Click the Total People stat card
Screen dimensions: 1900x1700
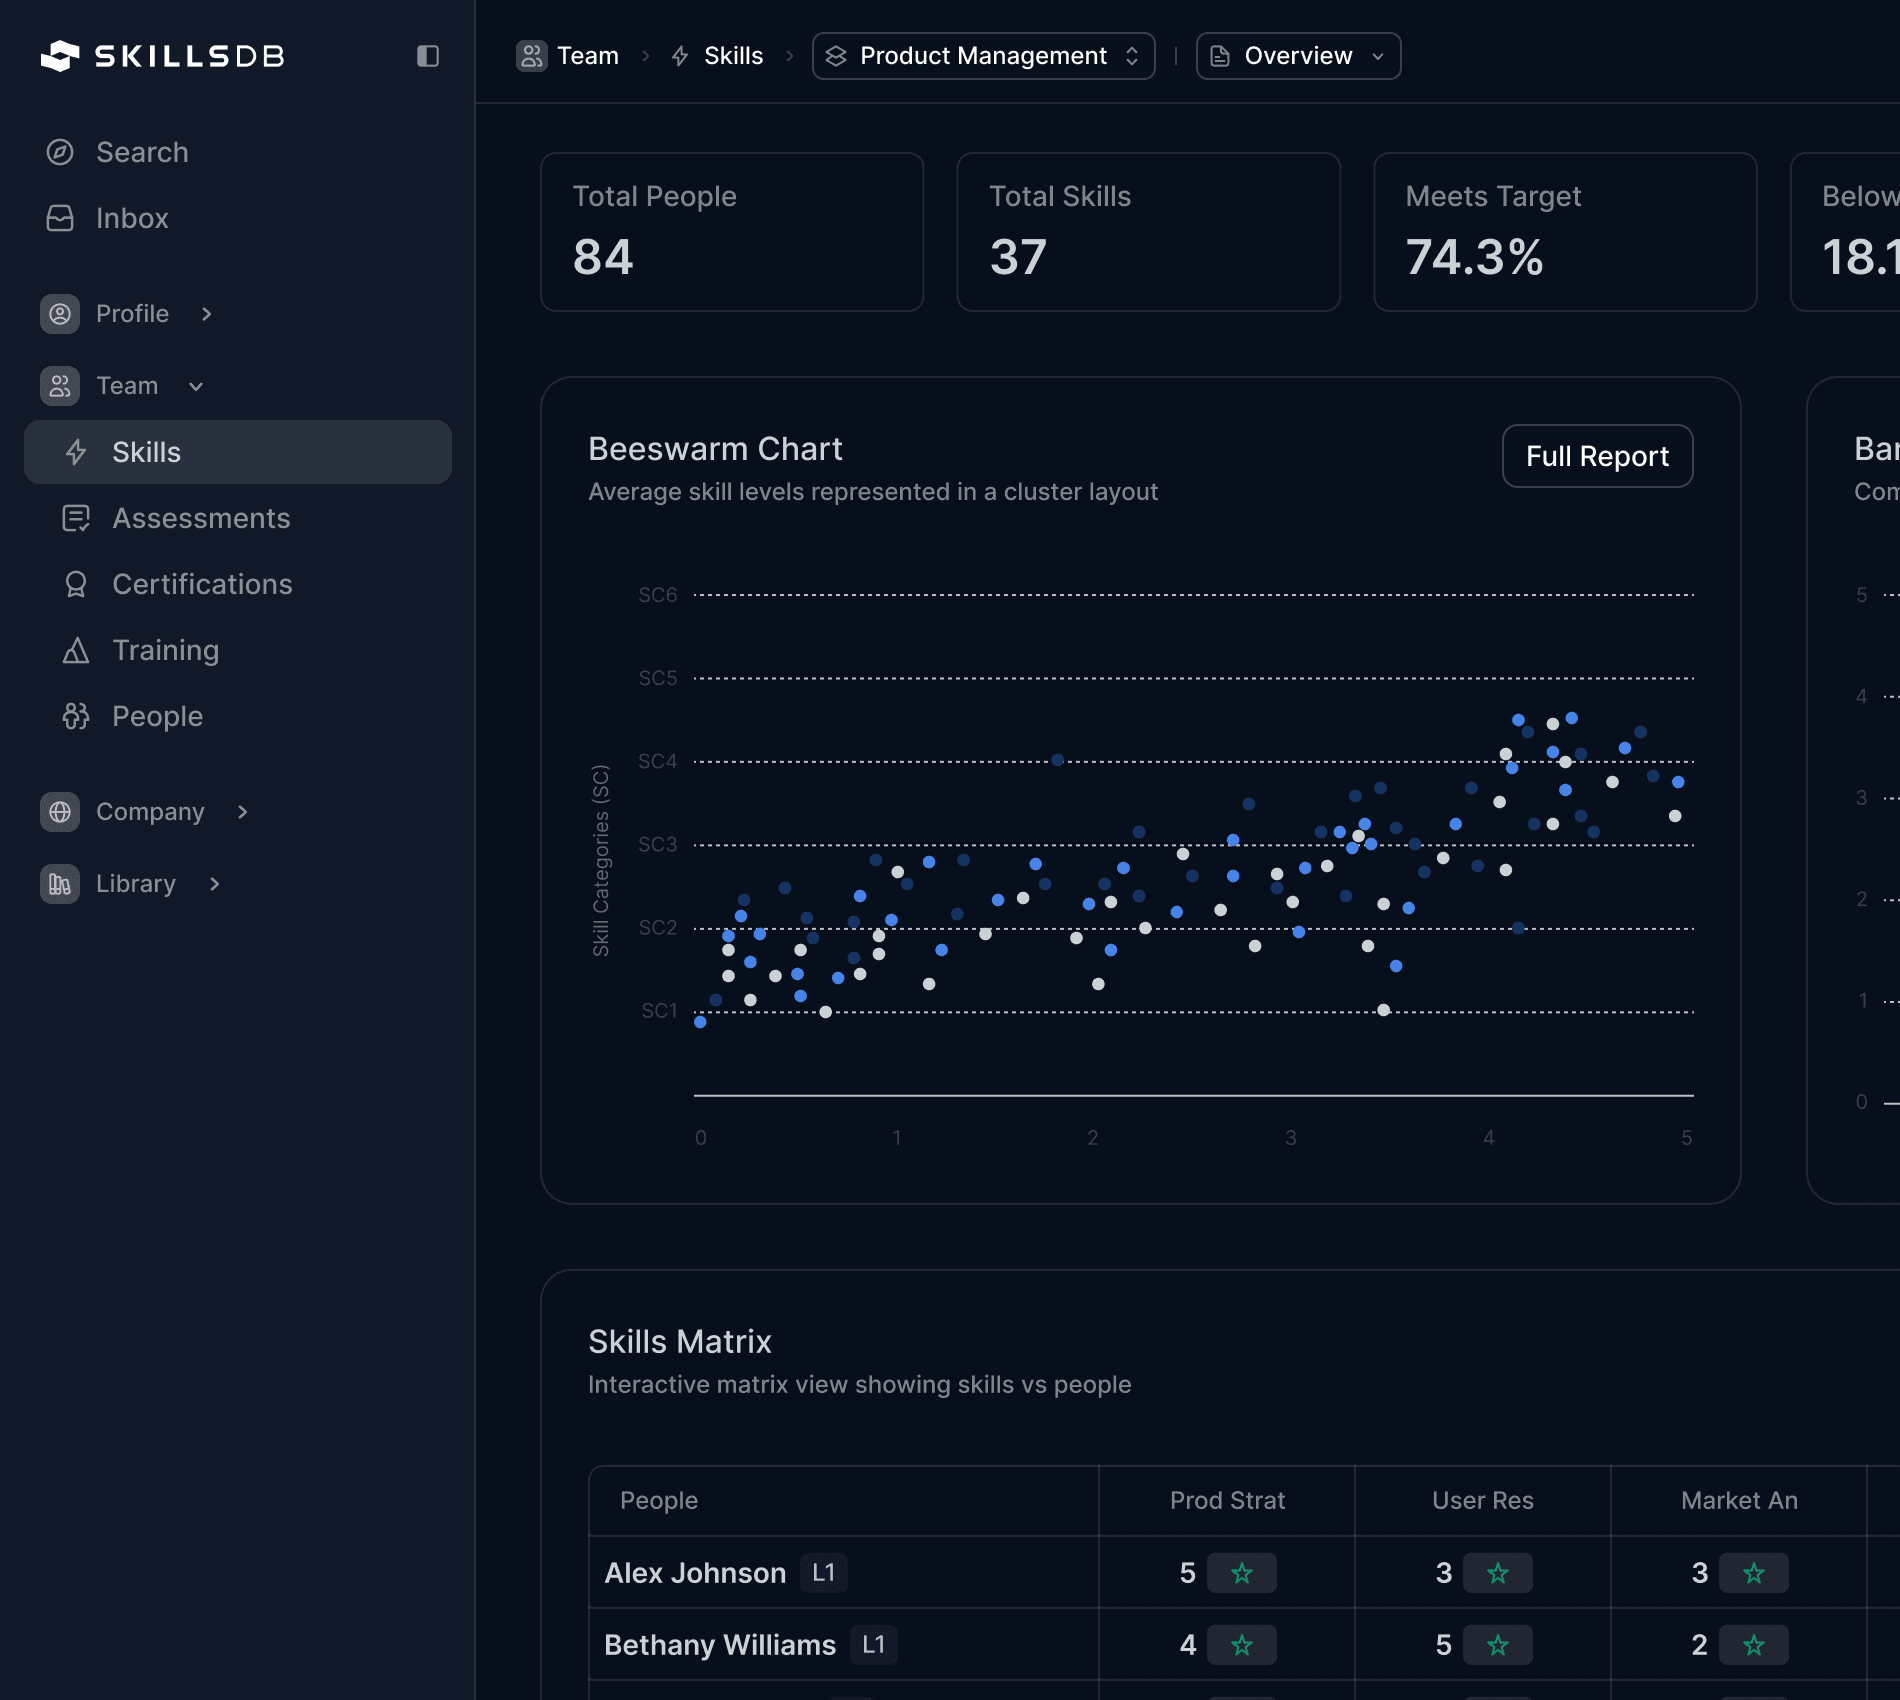click(x=732, y=232)
